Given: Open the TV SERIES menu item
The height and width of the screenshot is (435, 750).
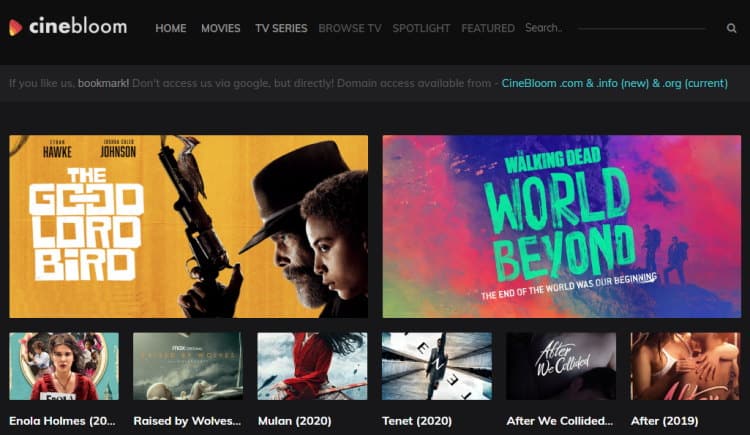Looking at the screenshot, I should click(281, 28).
